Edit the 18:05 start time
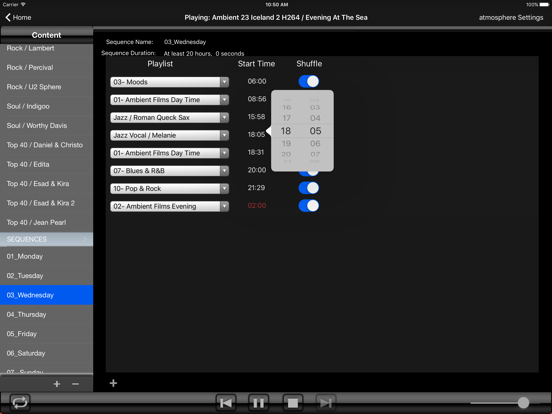 pyautogui.click(x=256, y=134)
